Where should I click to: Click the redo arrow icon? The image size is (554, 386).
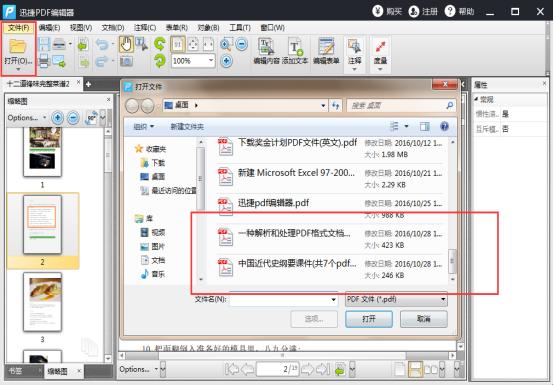click(x=102, y=61)
